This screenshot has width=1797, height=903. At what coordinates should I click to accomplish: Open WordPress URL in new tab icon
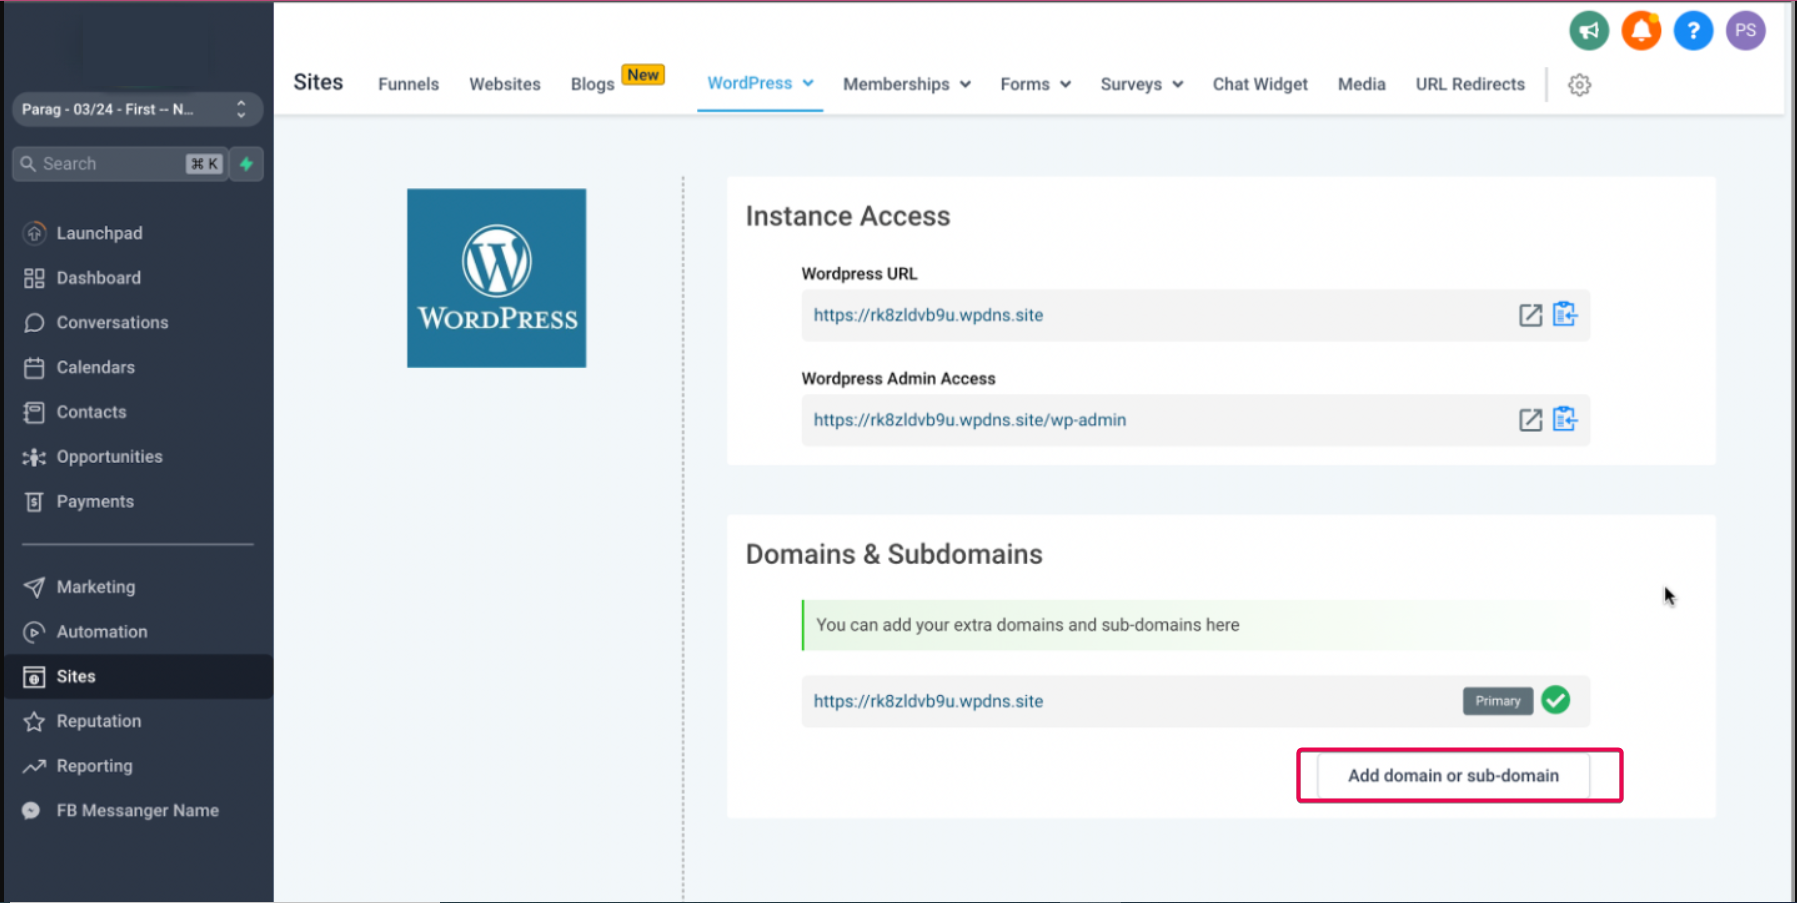tap(1530, 315)
